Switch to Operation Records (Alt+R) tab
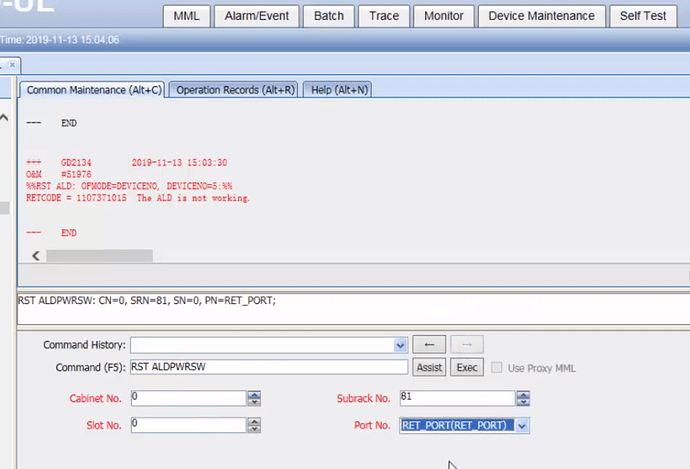690x469 pixels. pyautogui.click(x=234, y=90)
